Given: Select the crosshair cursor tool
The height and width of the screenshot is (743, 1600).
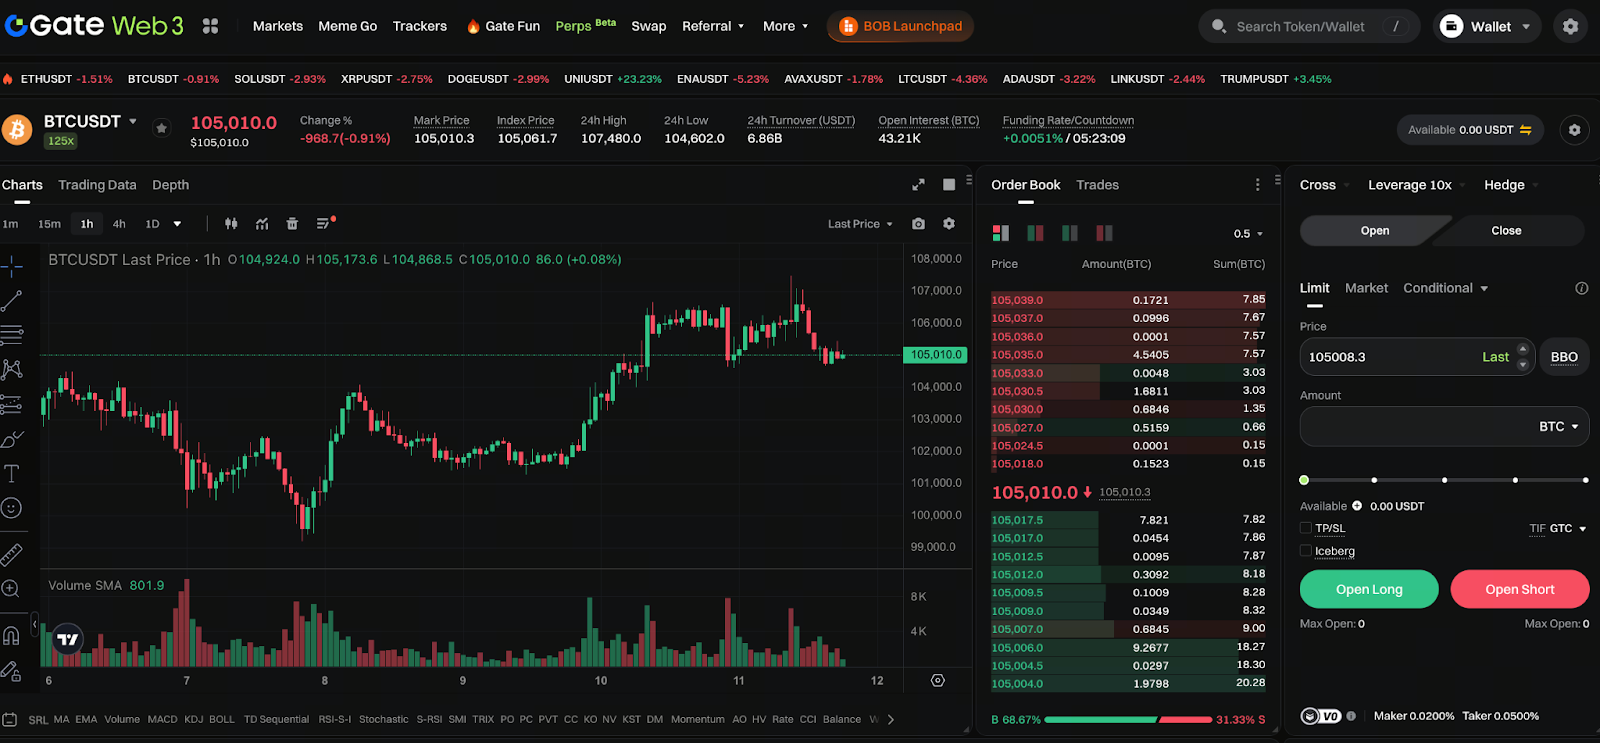Looking at the screenshot, I should [x=12, y=265].
